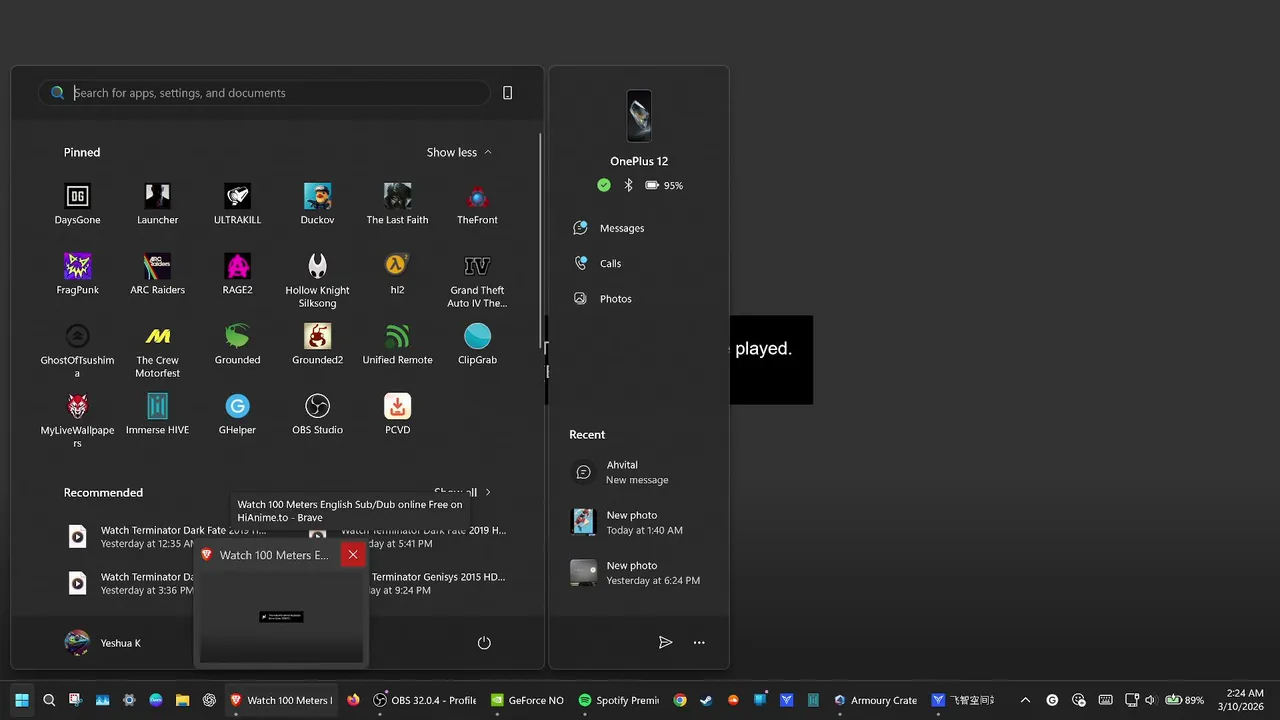Open Yeshua K user account menu
Image resolution: width=1280 pixels, height=720 pixels.
pyautogui.click(x=103, y=643)
